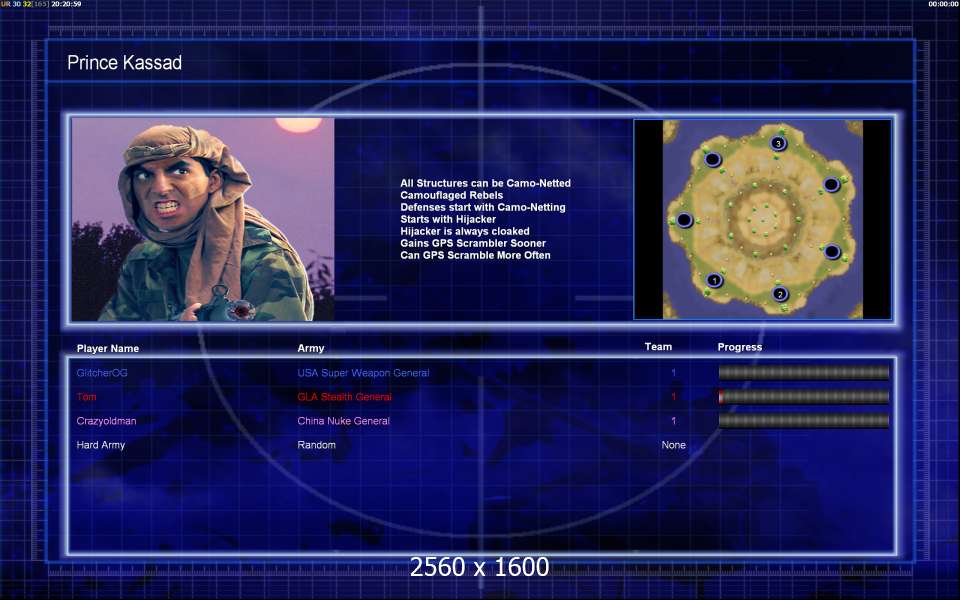Click Tom's team number
The height and width of the screenshot is (600, 960).
(673, 397)
